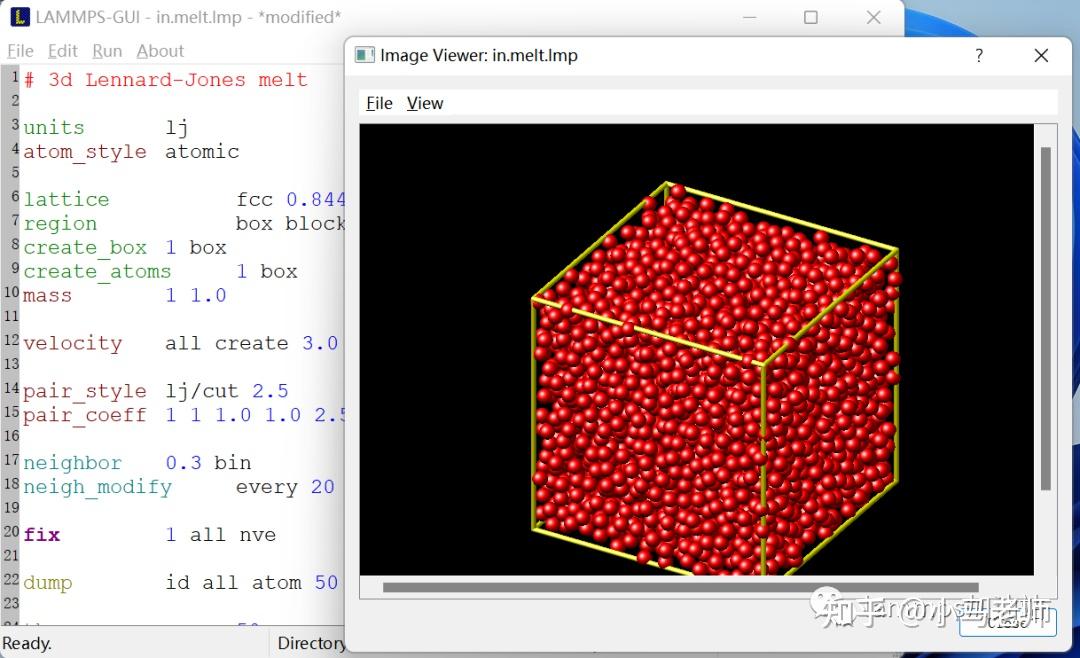Image resolution: width=1080 pixels, height=658 pixels.
Task: Maximize the LAMMPS-GUI window
Action: pos(811,17)
